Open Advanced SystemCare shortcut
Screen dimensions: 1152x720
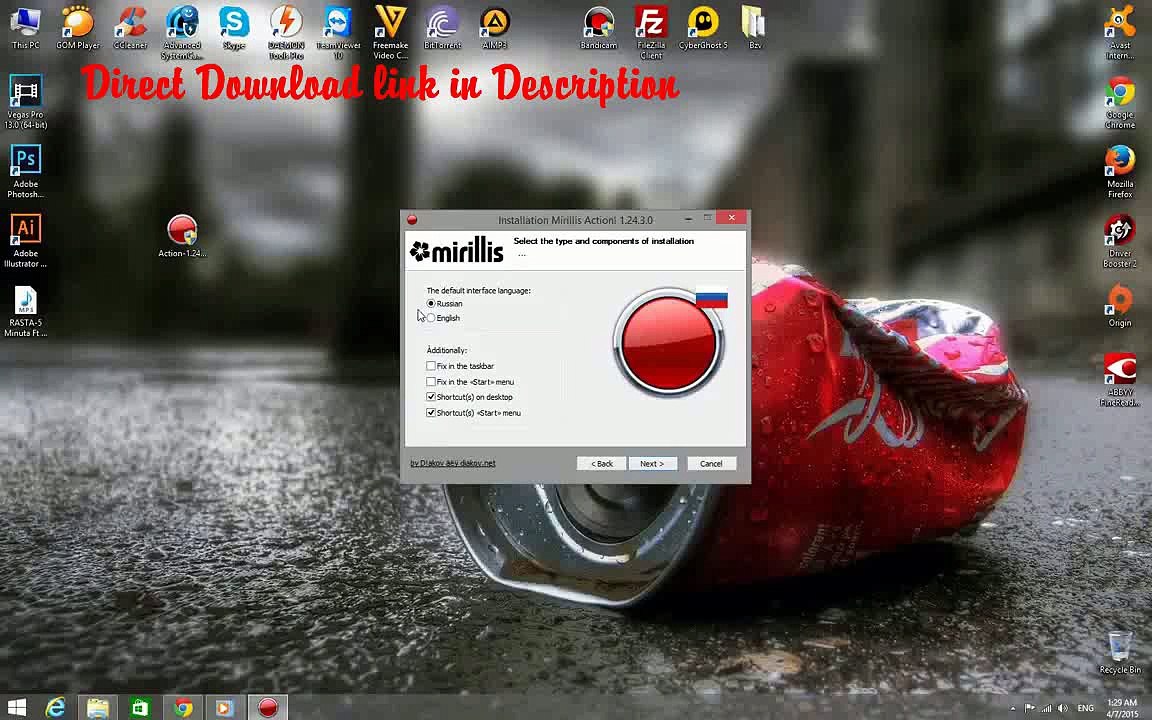[x=182, y=33]
